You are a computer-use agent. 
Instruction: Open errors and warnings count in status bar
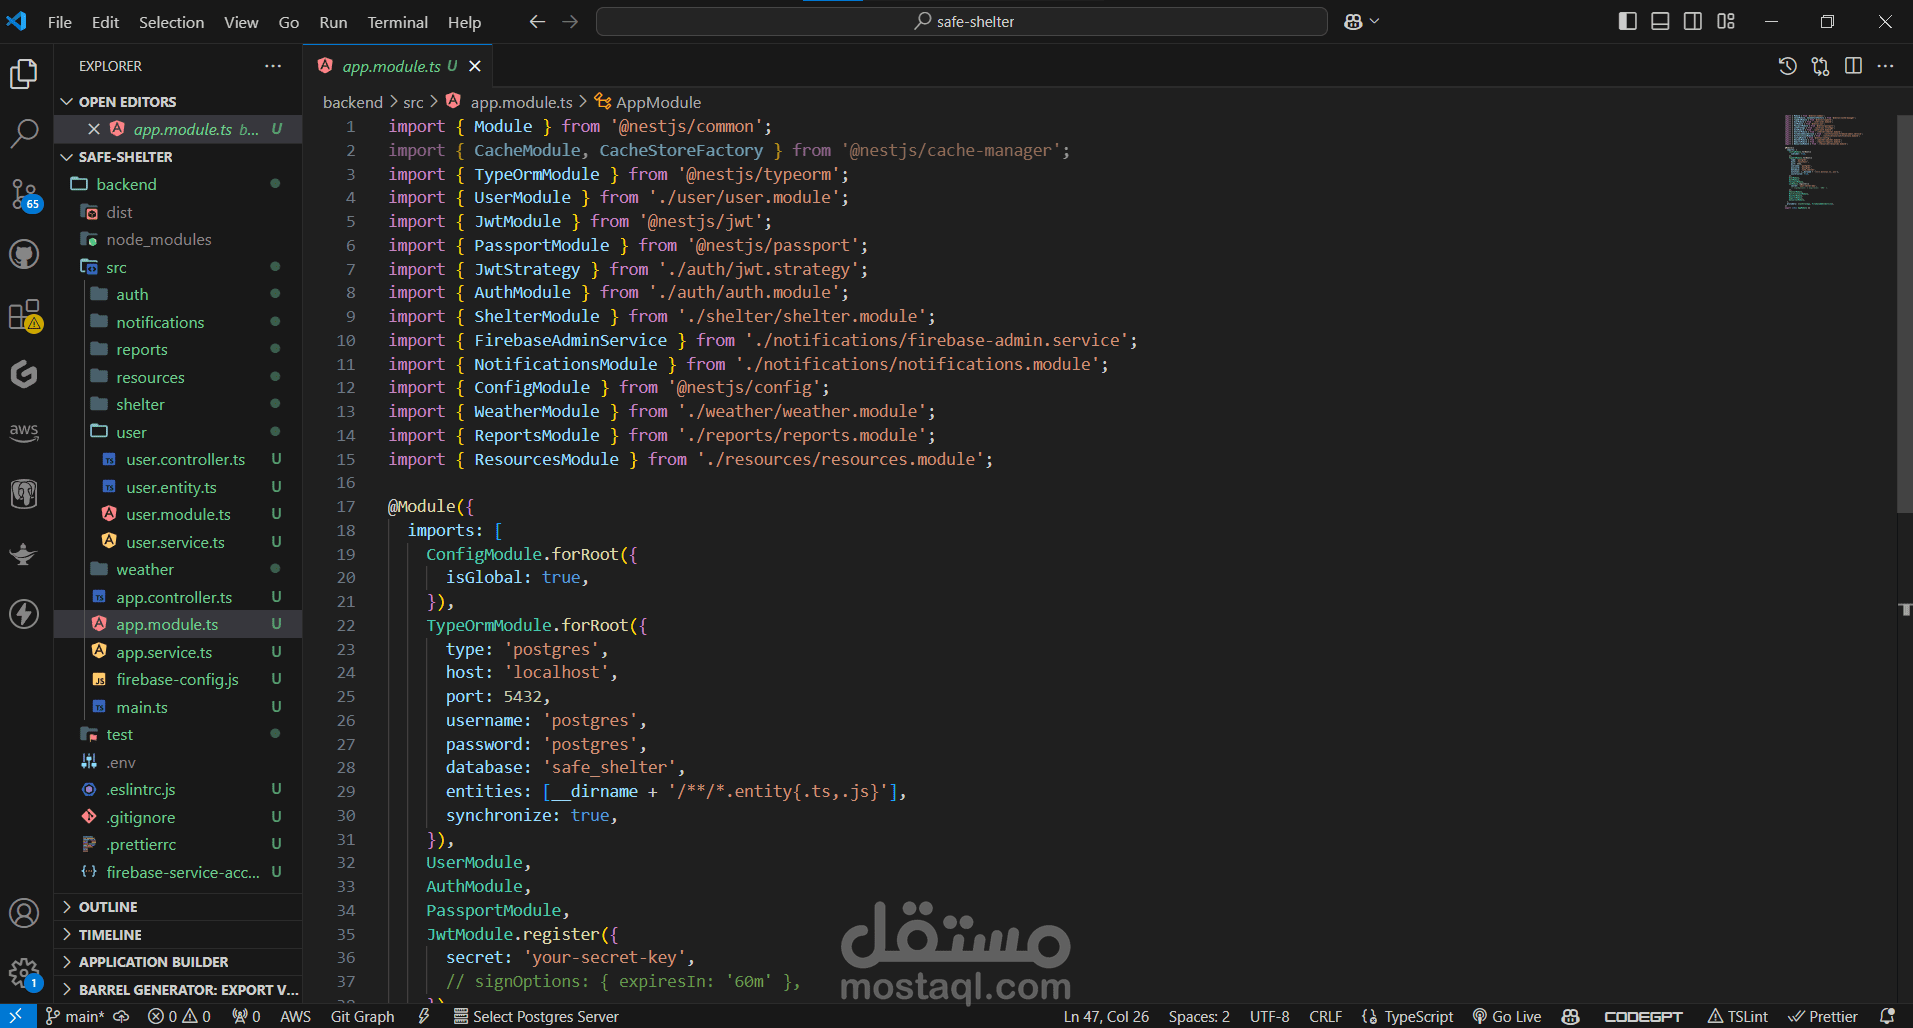(179, 1016)
